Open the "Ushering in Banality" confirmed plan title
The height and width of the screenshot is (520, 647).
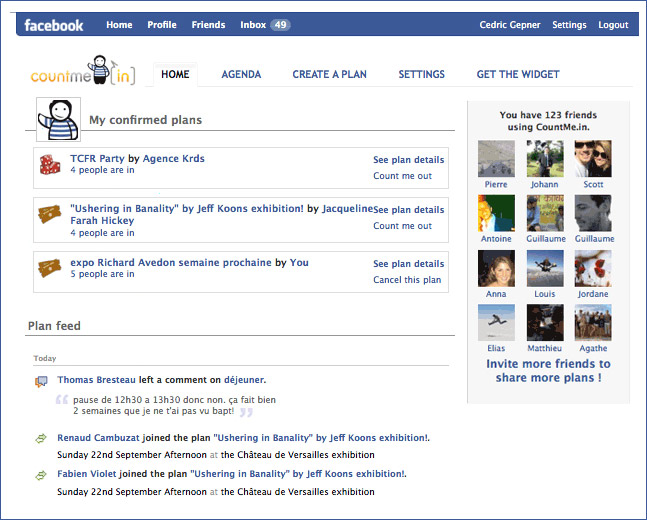(x=187, y=208)
